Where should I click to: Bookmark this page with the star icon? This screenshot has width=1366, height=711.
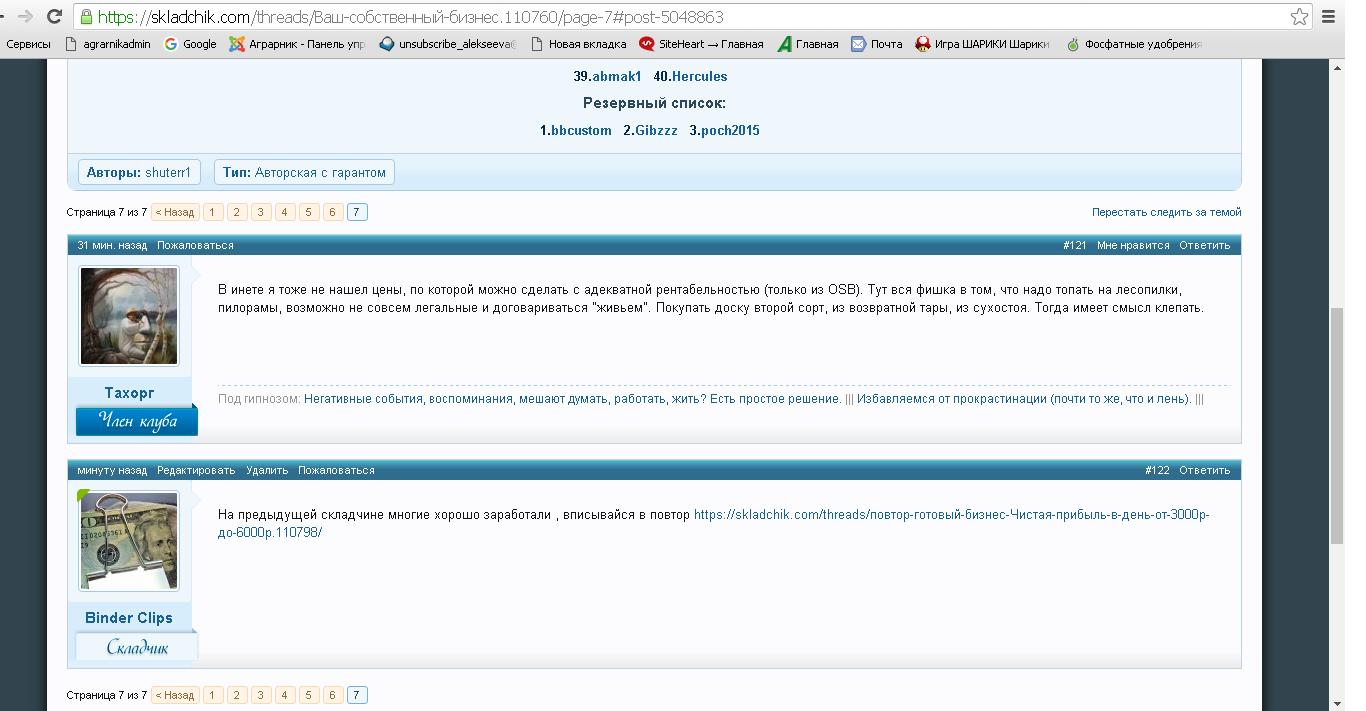click(x=1299, y=17)
